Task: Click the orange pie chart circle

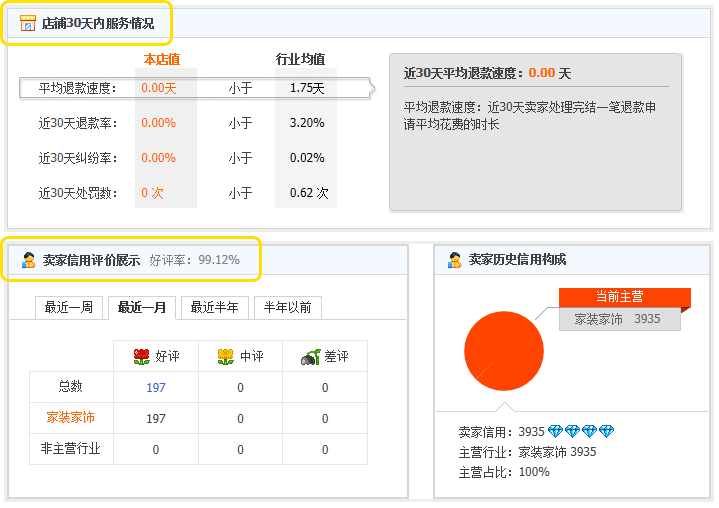Action: coord(503,352)
